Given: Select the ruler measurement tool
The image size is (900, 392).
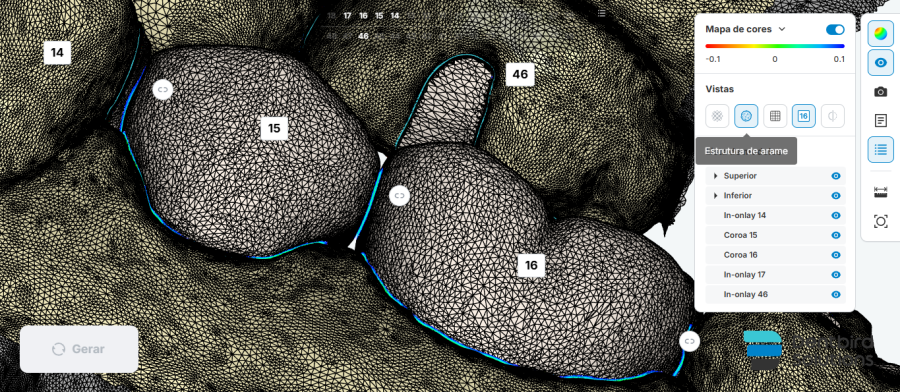Looking at the screenshot, I should [880, 192].
